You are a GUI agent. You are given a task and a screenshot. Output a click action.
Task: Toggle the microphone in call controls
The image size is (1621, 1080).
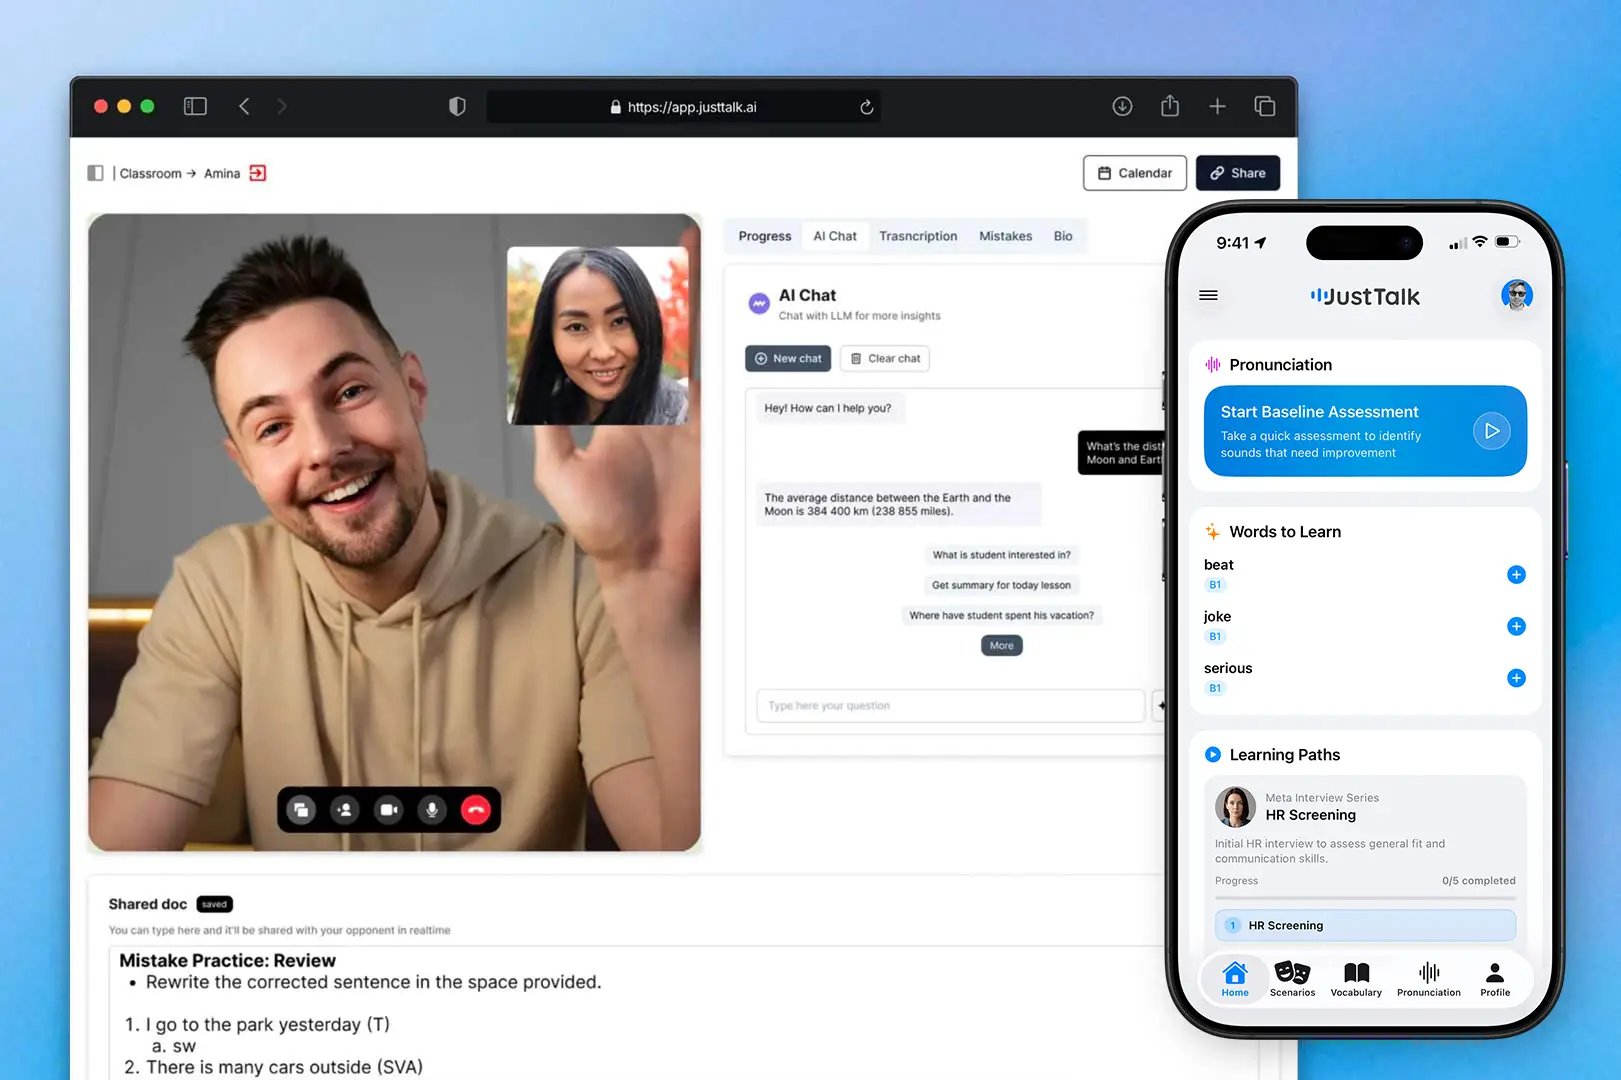(432, 810)
